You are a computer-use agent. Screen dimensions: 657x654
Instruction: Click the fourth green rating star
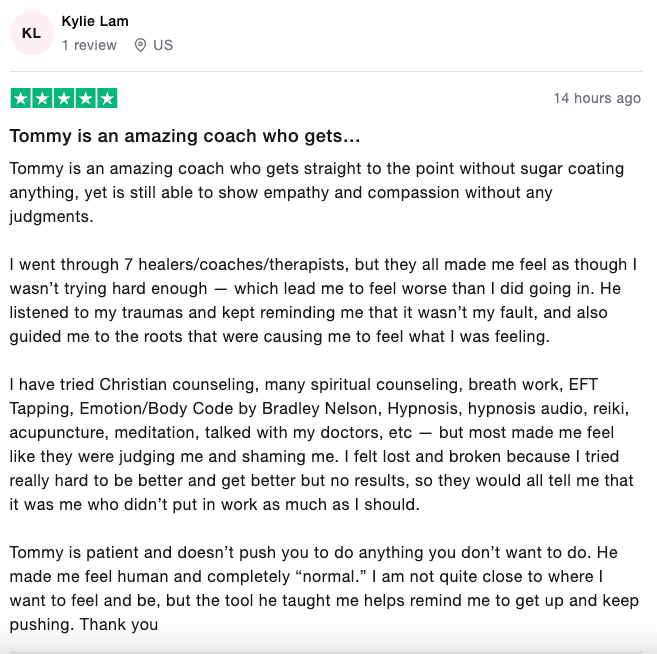pos(86,98)
